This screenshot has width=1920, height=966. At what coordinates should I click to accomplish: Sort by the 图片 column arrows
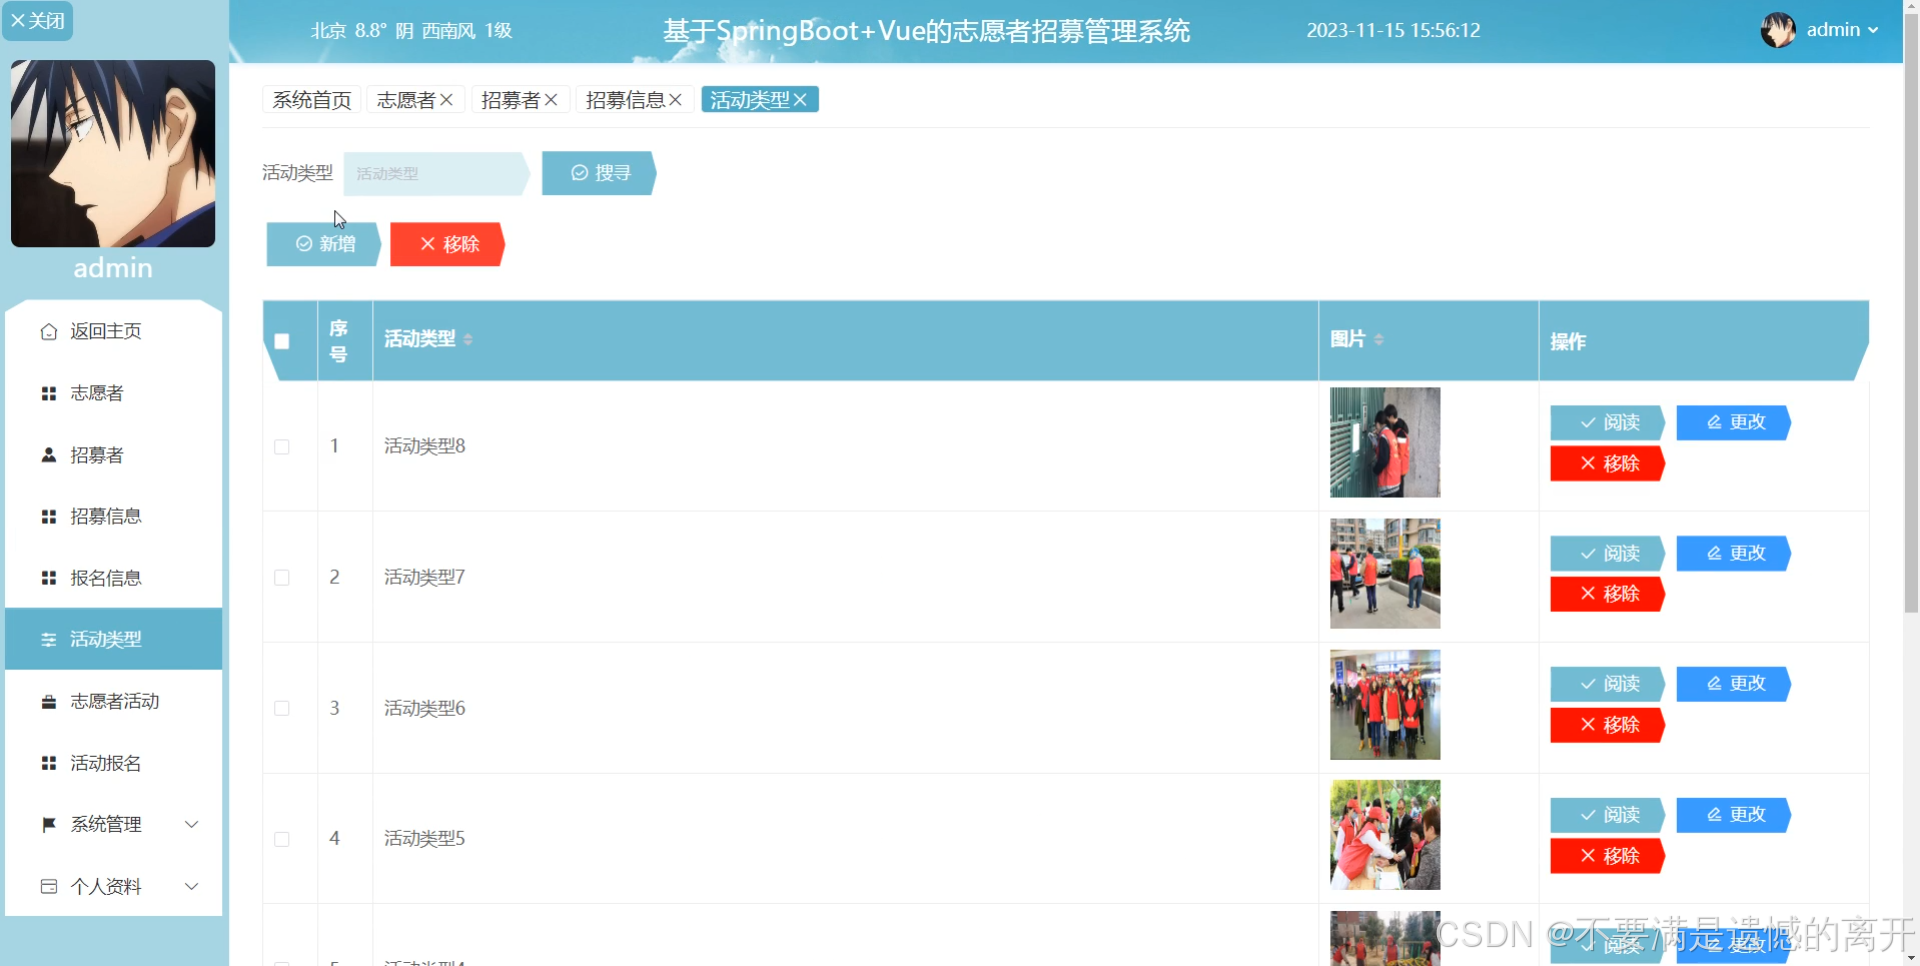coord(1379,340)
